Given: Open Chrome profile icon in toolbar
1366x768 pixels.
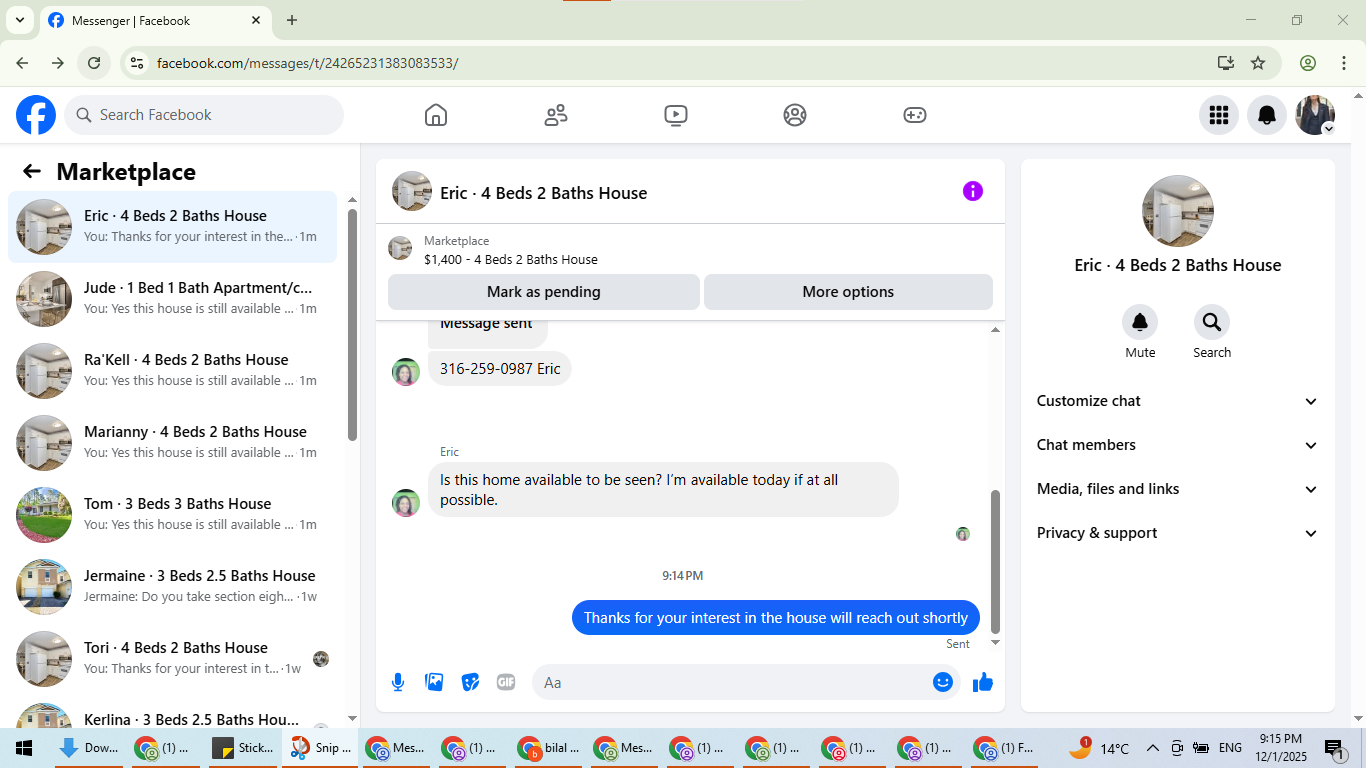Looking at the screenshot, I should (x=1308, y=63).
